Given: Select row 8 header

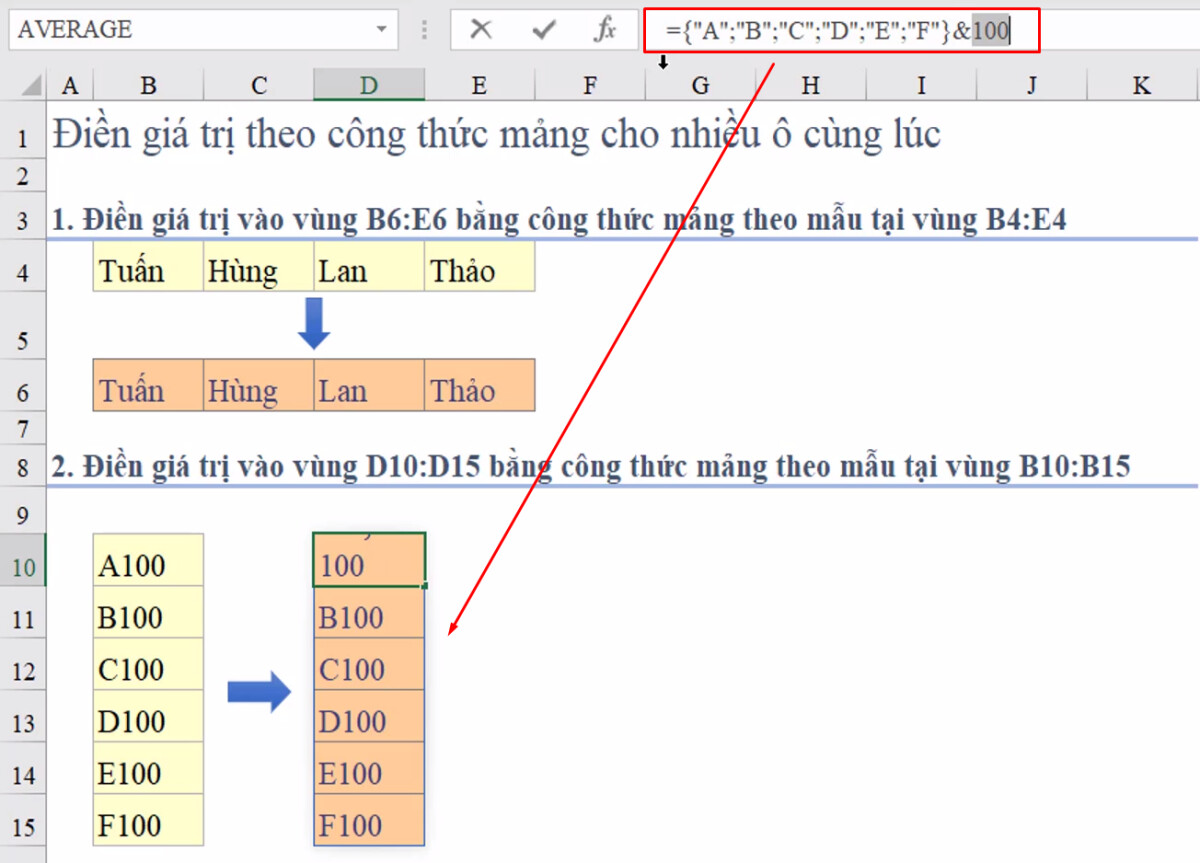Looking at the screenshot, I should point(23,467).
